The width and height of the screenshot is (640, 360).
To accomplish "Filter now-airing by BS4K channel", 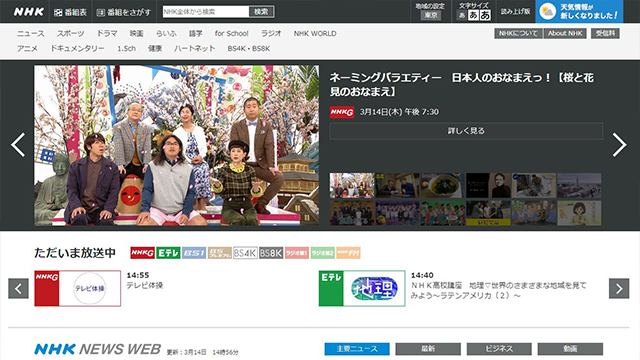I will (245, 253).
